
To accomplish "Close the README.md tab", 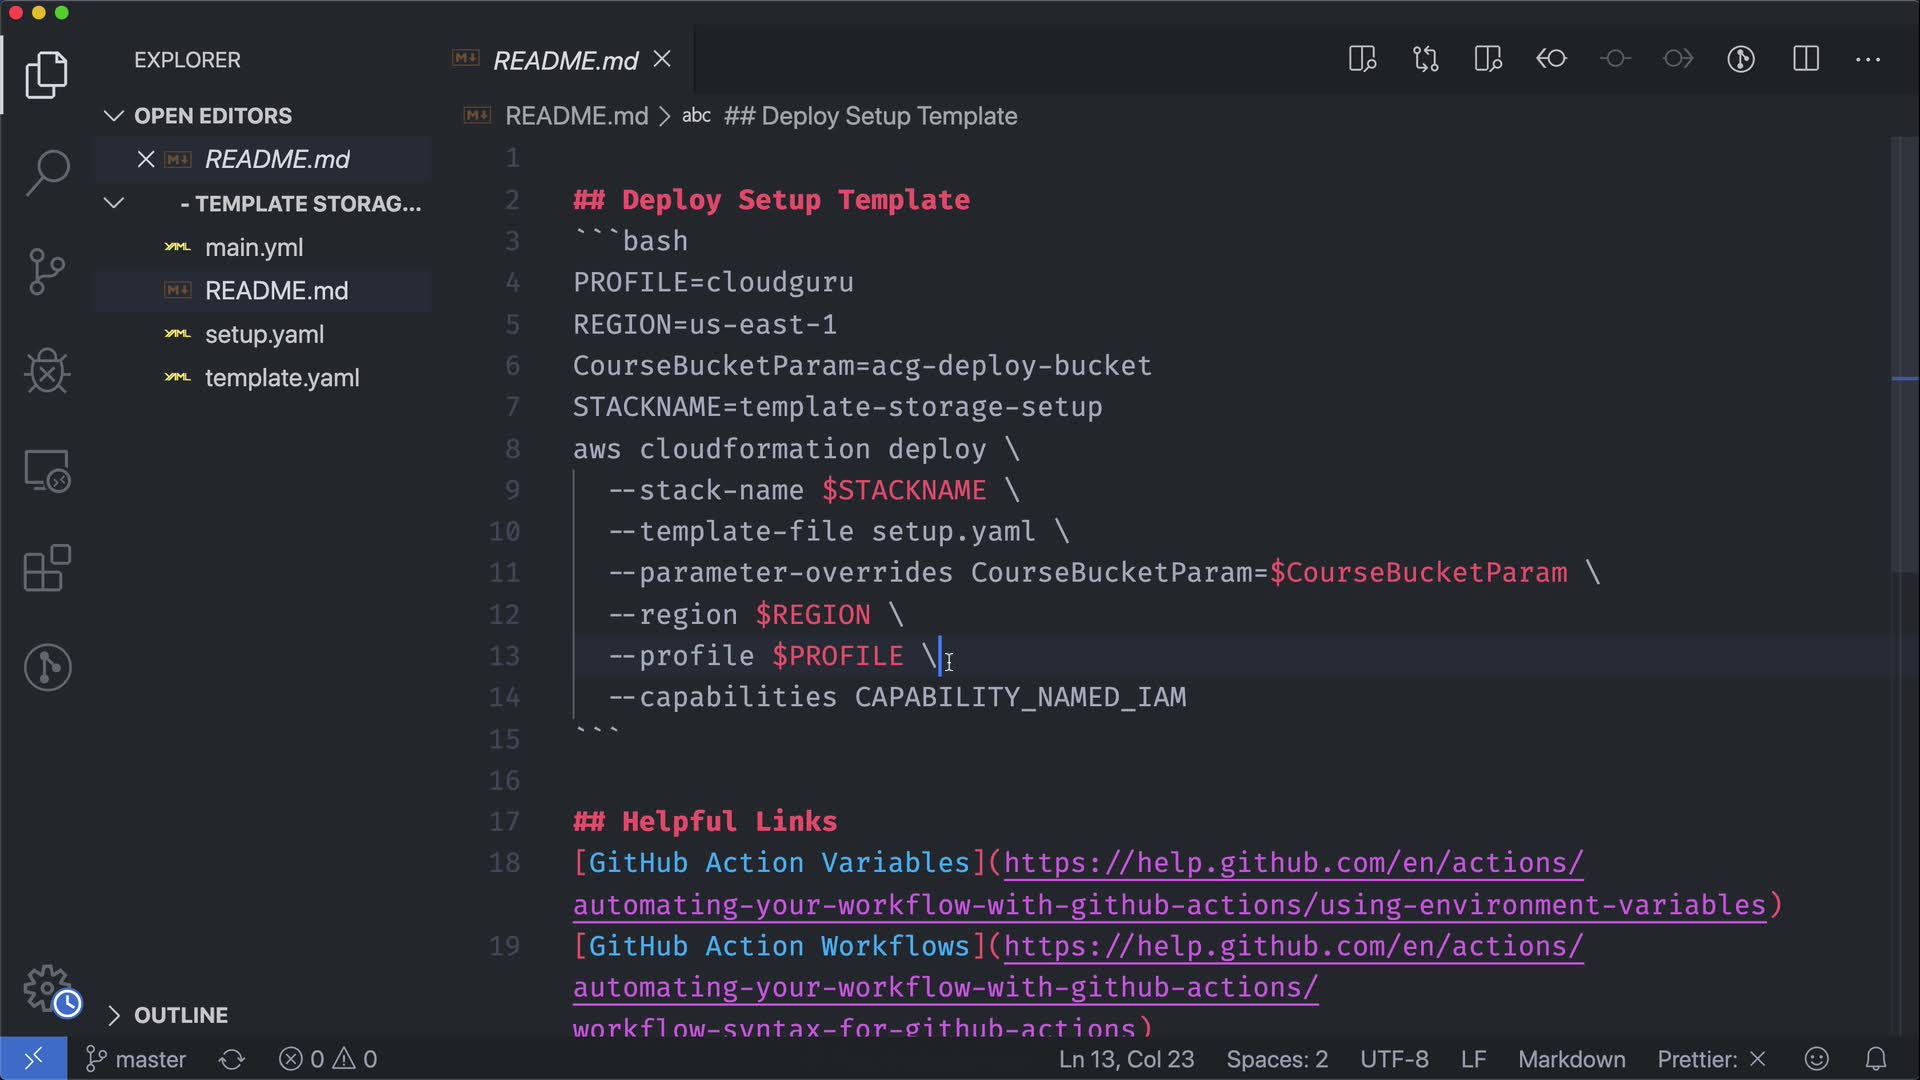I will pos(662,60).
